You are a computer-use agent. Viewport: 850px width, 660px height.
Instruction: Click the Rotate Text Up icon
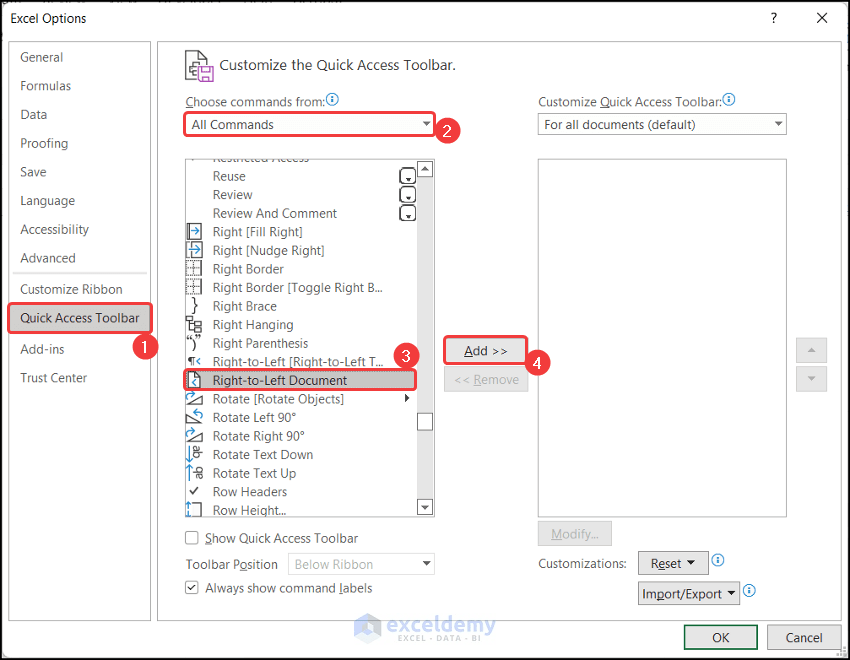pos(195,473)
